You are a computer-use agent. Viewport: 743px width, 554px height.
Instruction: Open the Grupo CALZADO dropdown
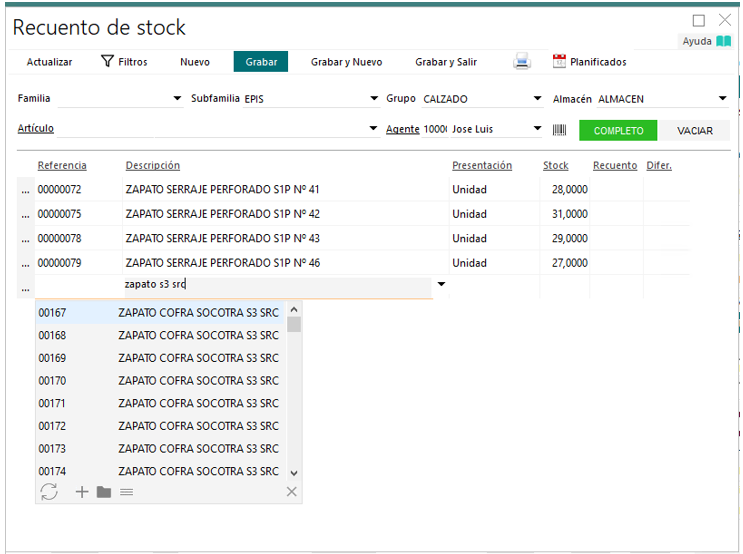(538, 99)
